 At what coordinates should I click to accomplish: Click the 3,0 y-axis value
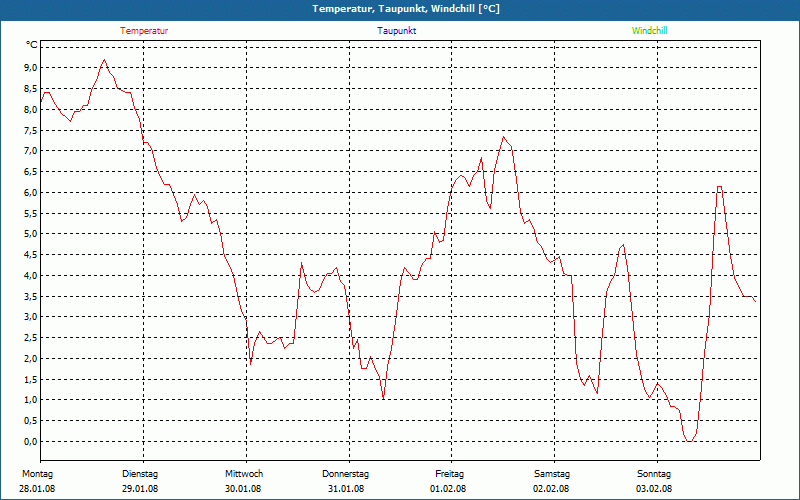pyautogui.click(x=31, y=316)
